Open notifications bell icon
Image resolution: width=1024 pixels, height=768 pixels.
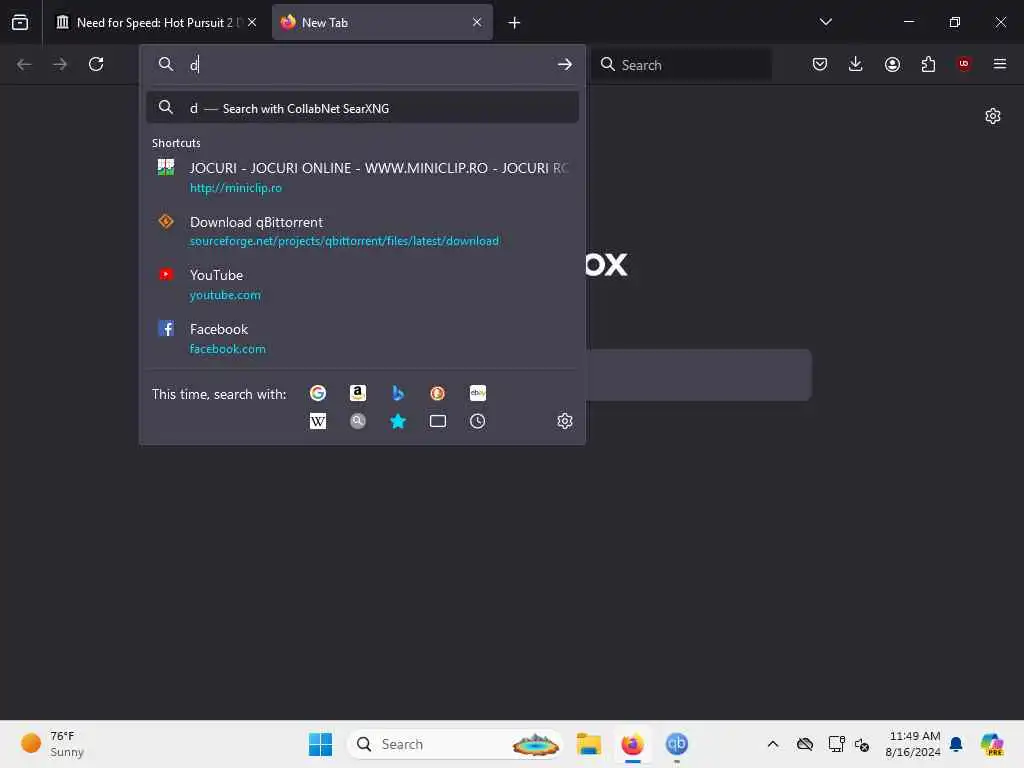point(956,744)
